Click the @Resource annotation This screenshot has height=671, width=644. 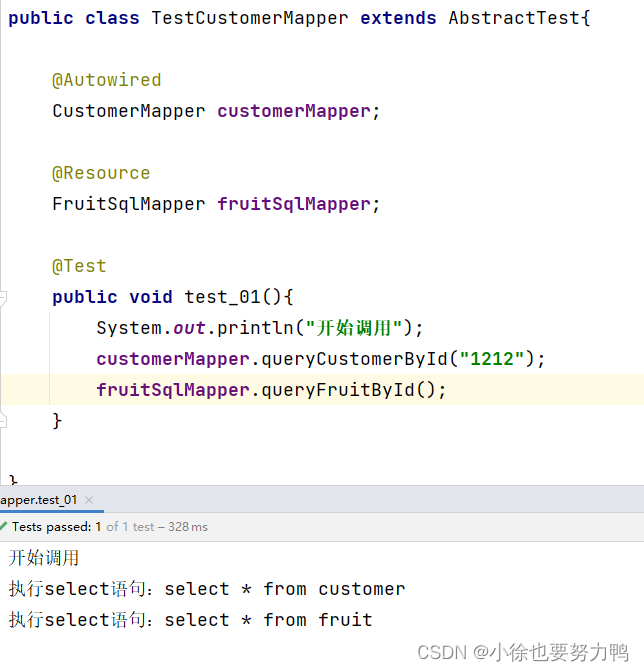(x=101, y=173)
